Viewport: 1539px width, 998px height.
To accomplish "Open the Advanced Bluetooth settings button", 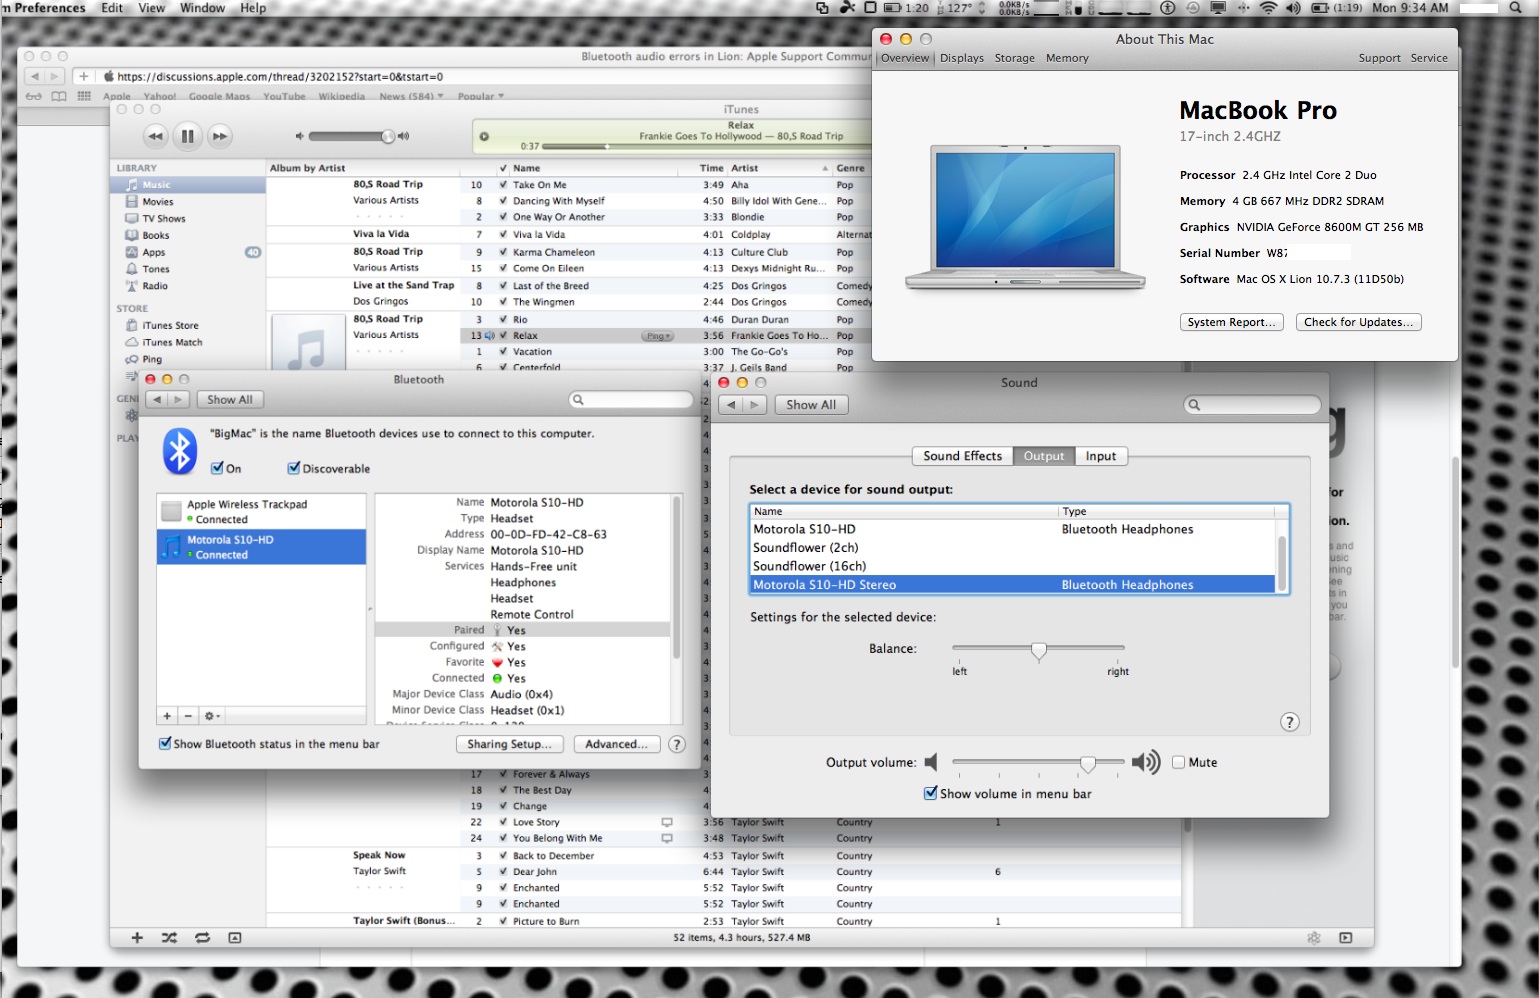I will [616, 744].
